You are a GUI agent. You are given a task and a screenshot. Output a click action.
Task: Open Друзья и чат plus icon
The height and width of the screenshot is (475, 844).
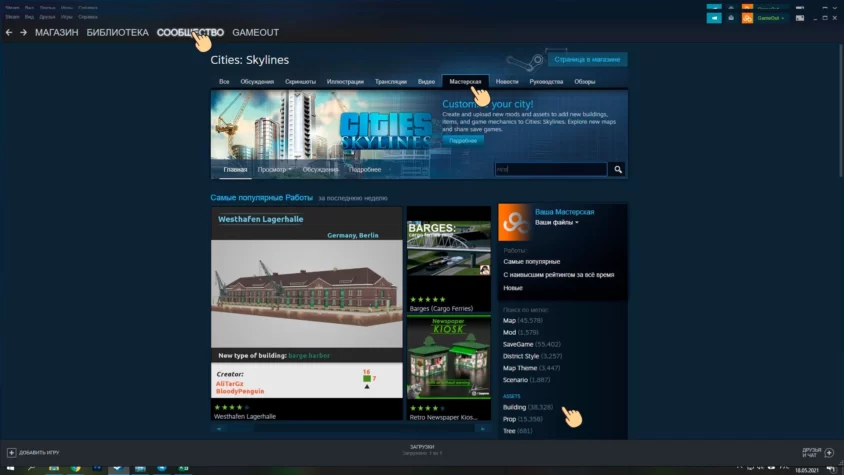coord(829,452)
